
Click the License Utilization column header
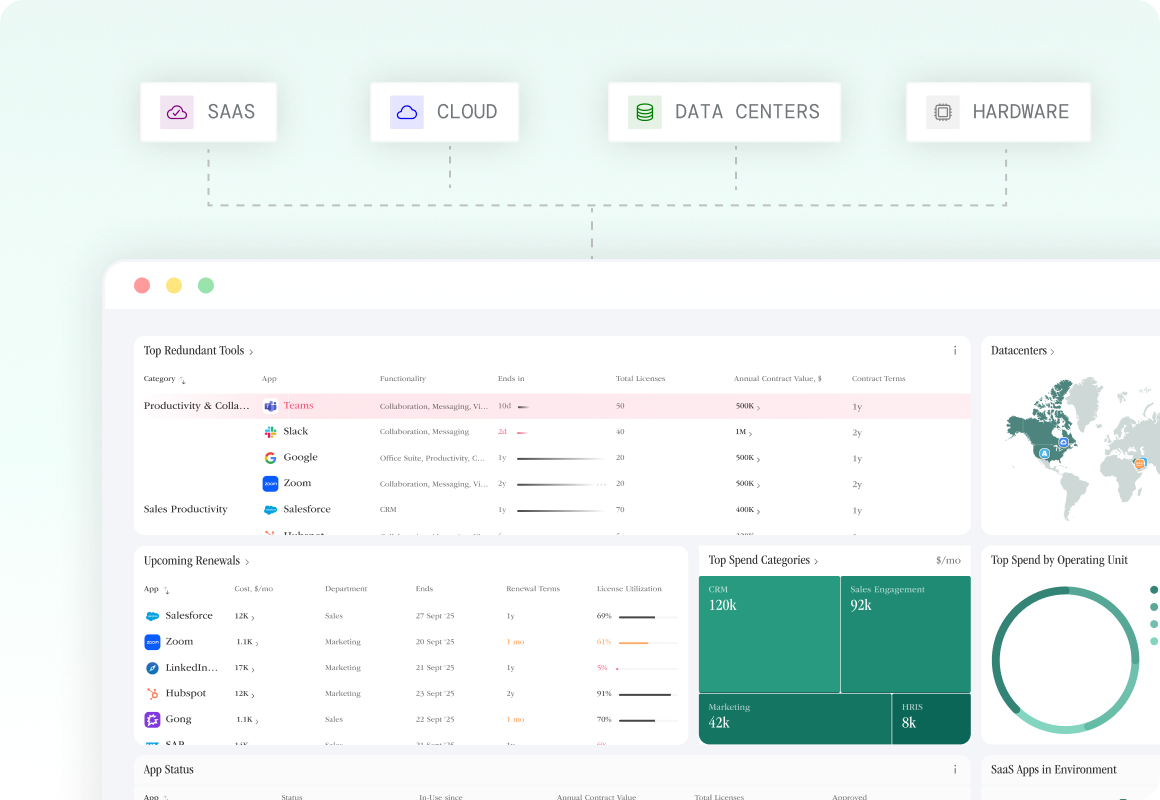tap(629, 589)
